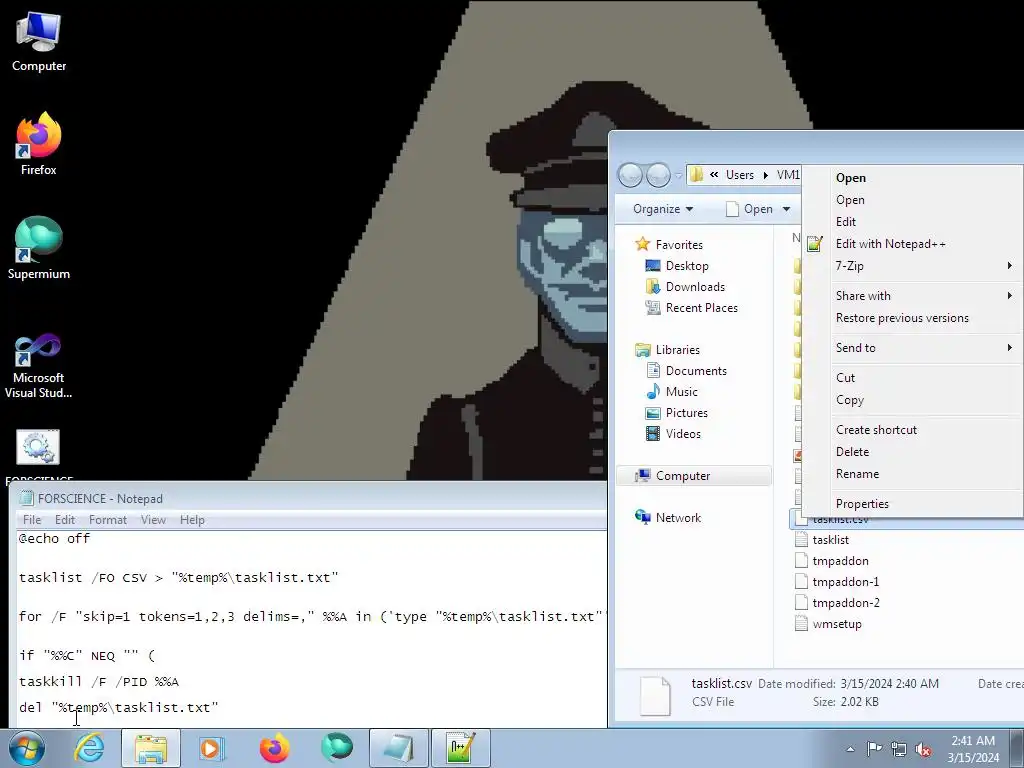Screen dimensions: 1024x768
Task: Open Notepad's Help menu
Action: [x=192, y=520]
